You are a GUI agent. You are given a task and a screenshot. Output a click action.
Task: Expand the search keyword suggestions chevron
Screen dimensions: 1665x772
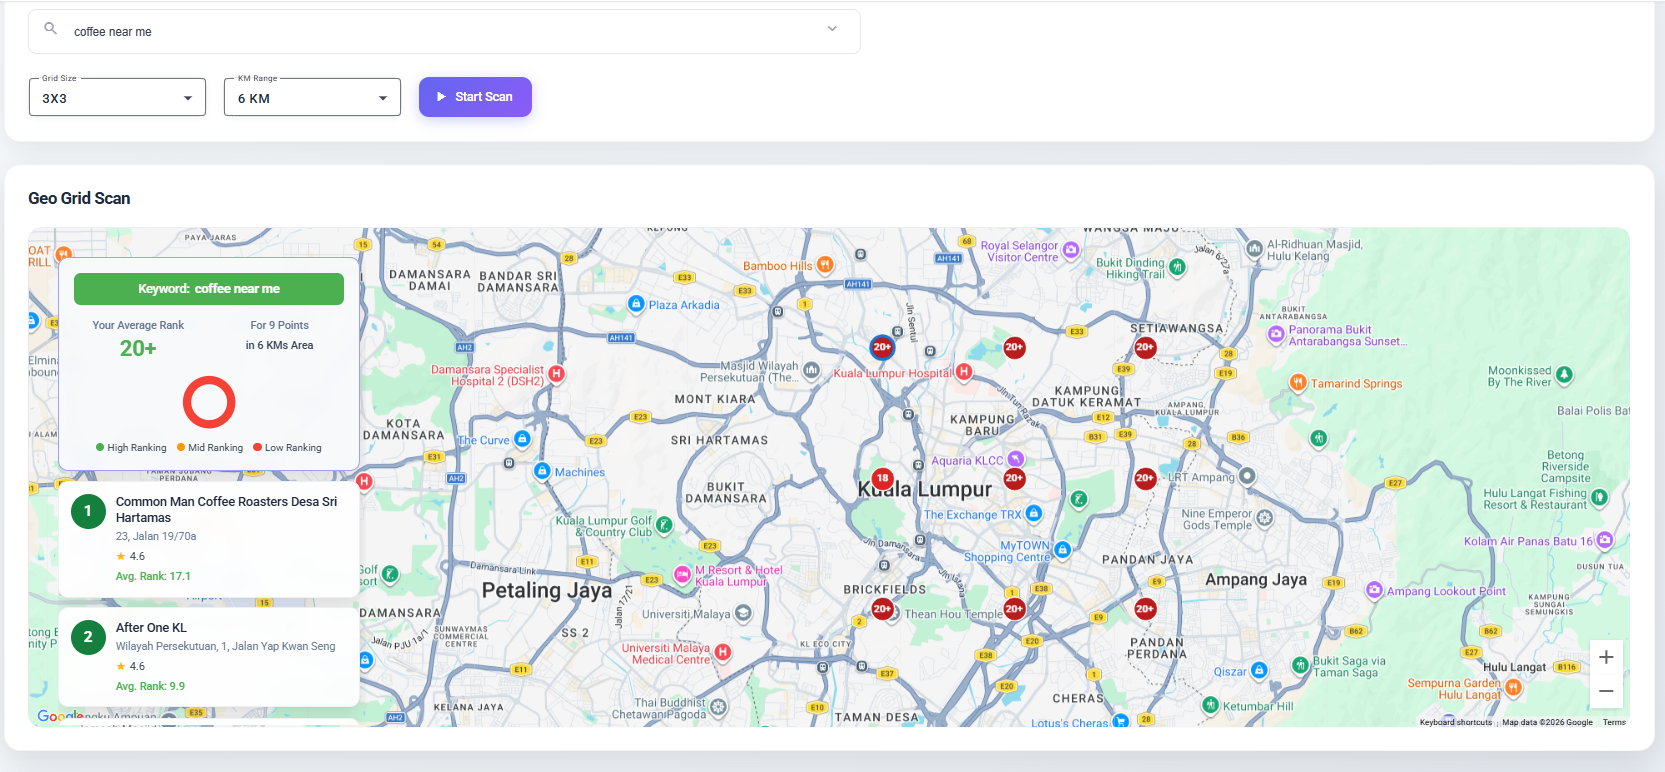click(x=832, y=29)
